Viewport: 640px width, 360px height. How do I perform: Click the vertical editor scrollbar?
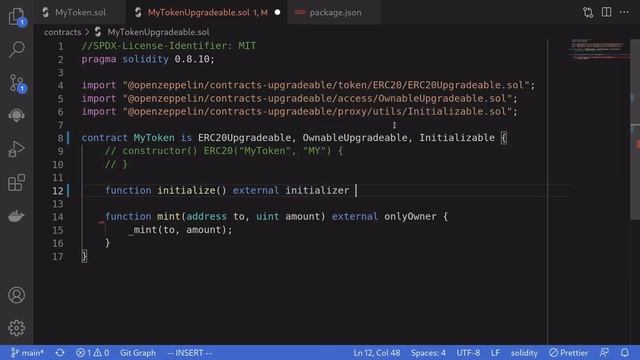(x=635, y=129)
